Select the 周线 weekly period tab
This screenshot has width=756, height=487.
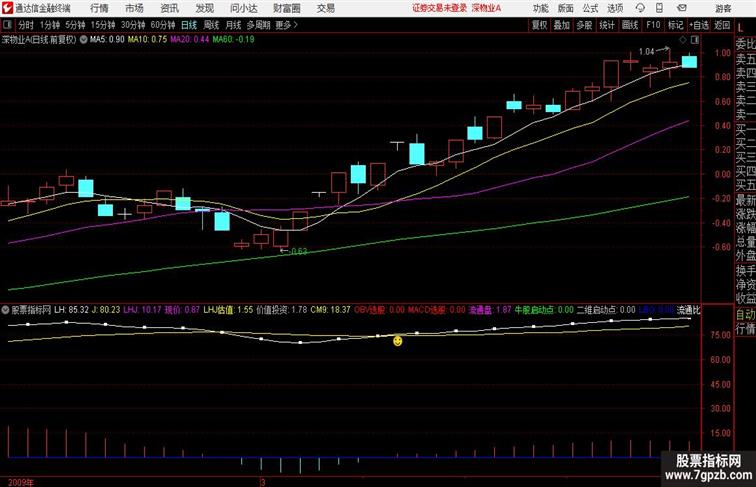(211, 25)
